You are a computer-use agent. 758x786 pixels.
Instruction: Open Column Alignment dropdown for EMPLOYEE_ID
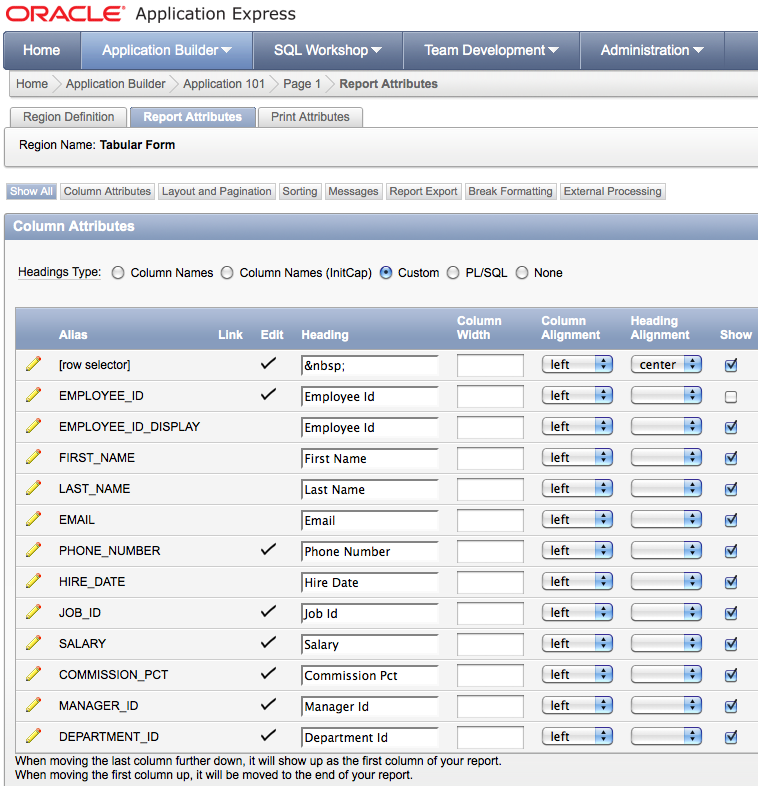577,396
